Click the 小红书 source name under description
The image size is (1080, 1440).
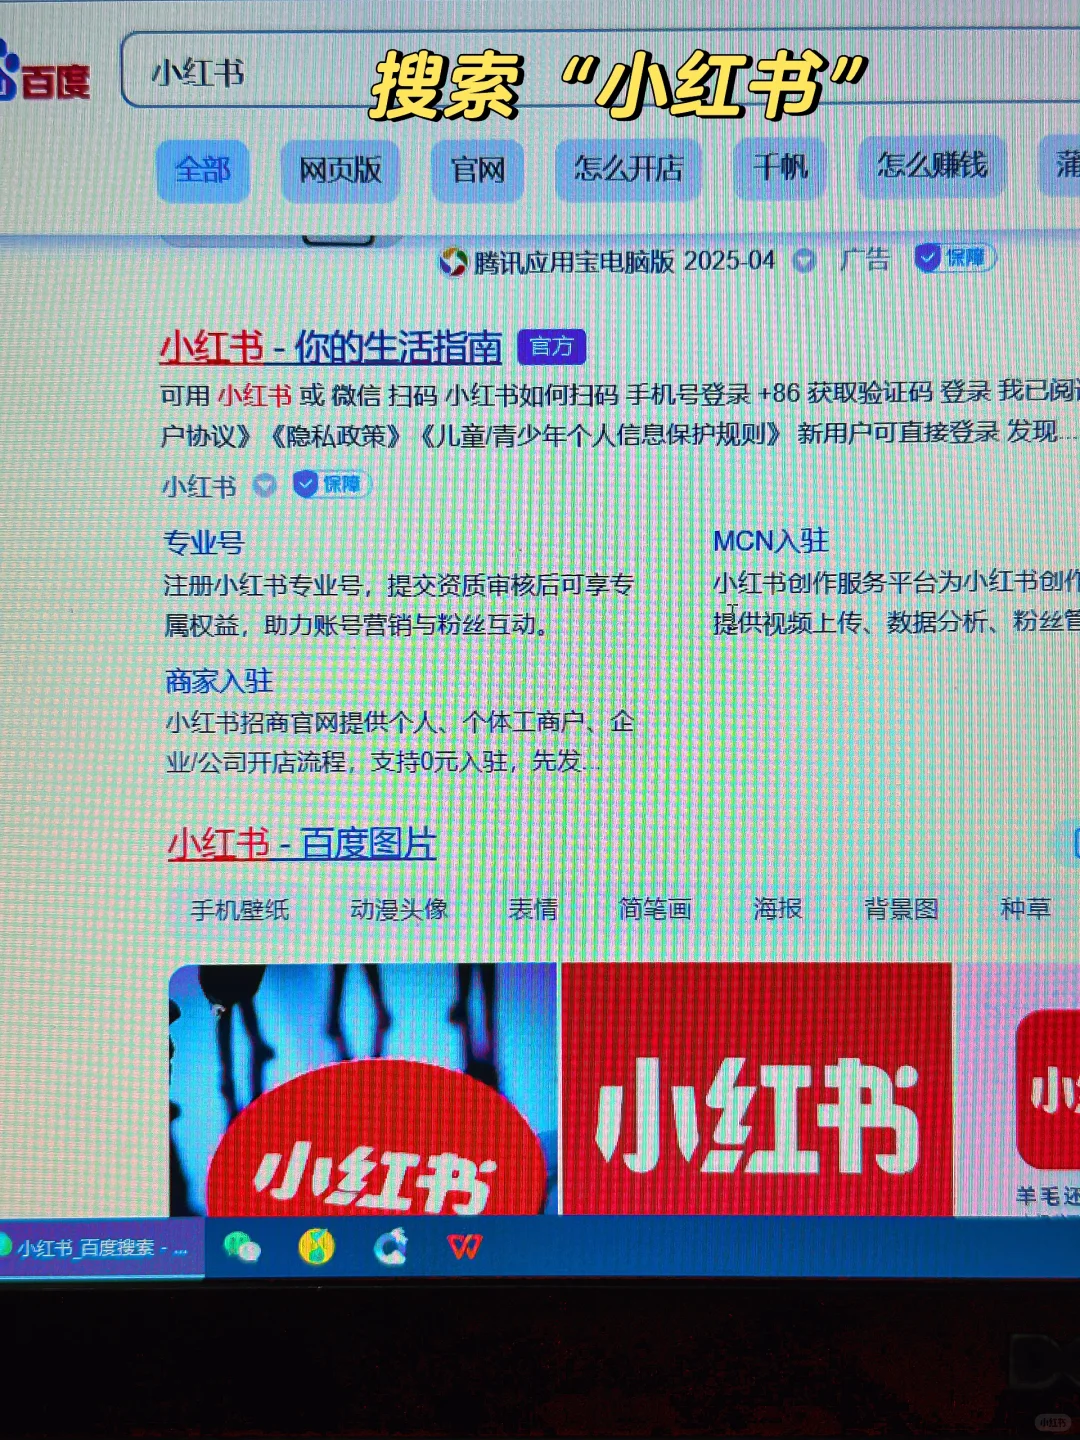pos(199,487)
